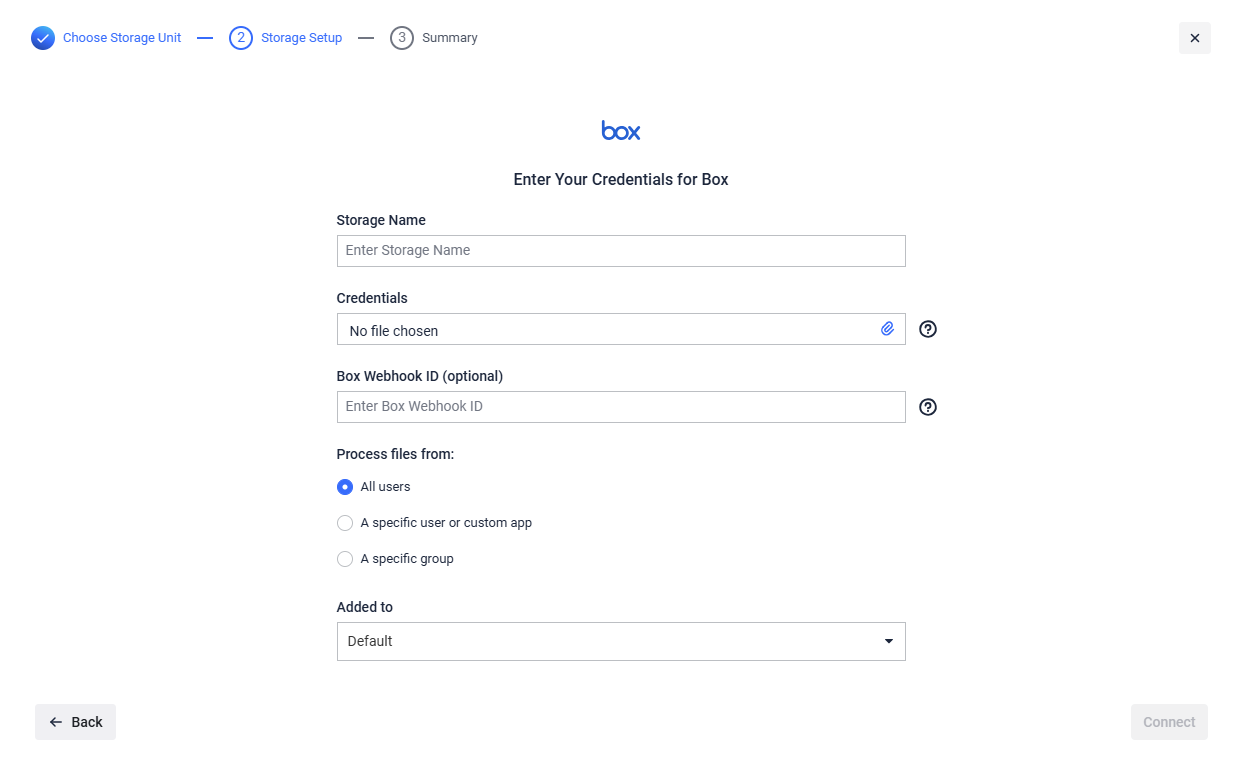Click the Box logo
Image resolution: width=1238 pixels, height=772 pixels.
[x=621, y=131]
